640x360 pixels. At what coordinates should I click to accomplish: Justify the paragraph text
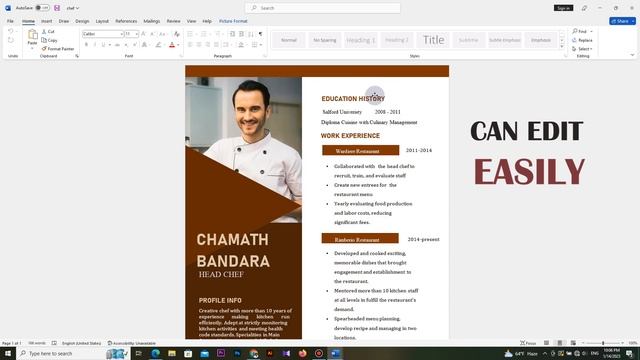216,44
